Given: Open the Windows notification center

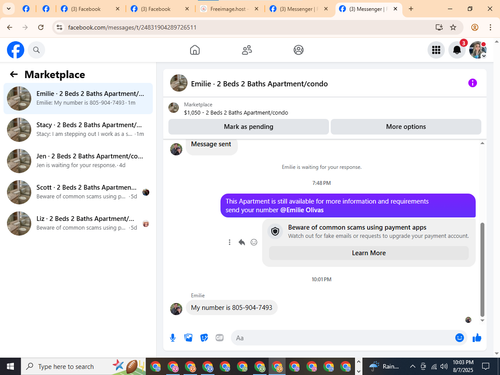Looking at the screenshot, I should (x=485, y=366).
